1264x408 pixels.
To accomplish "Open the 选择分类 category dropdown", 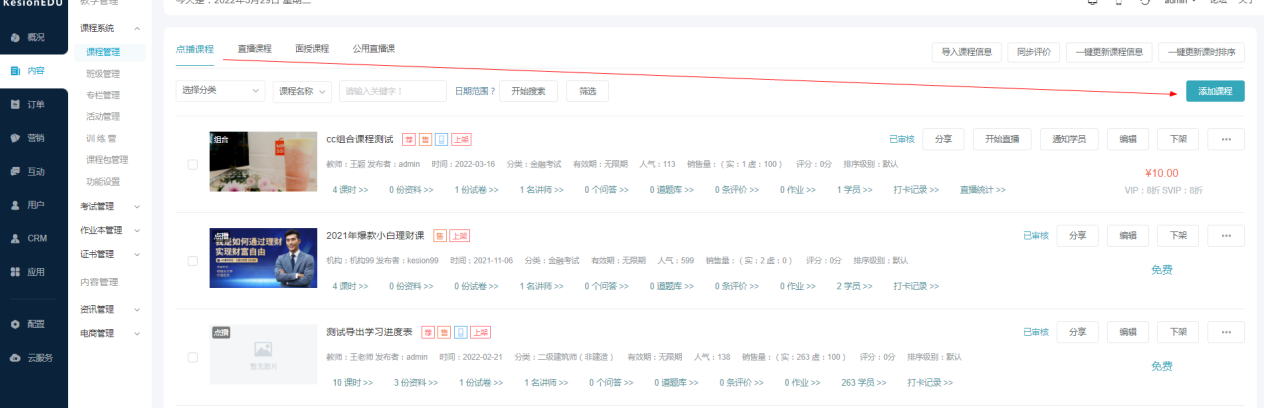I will (220, 91).
